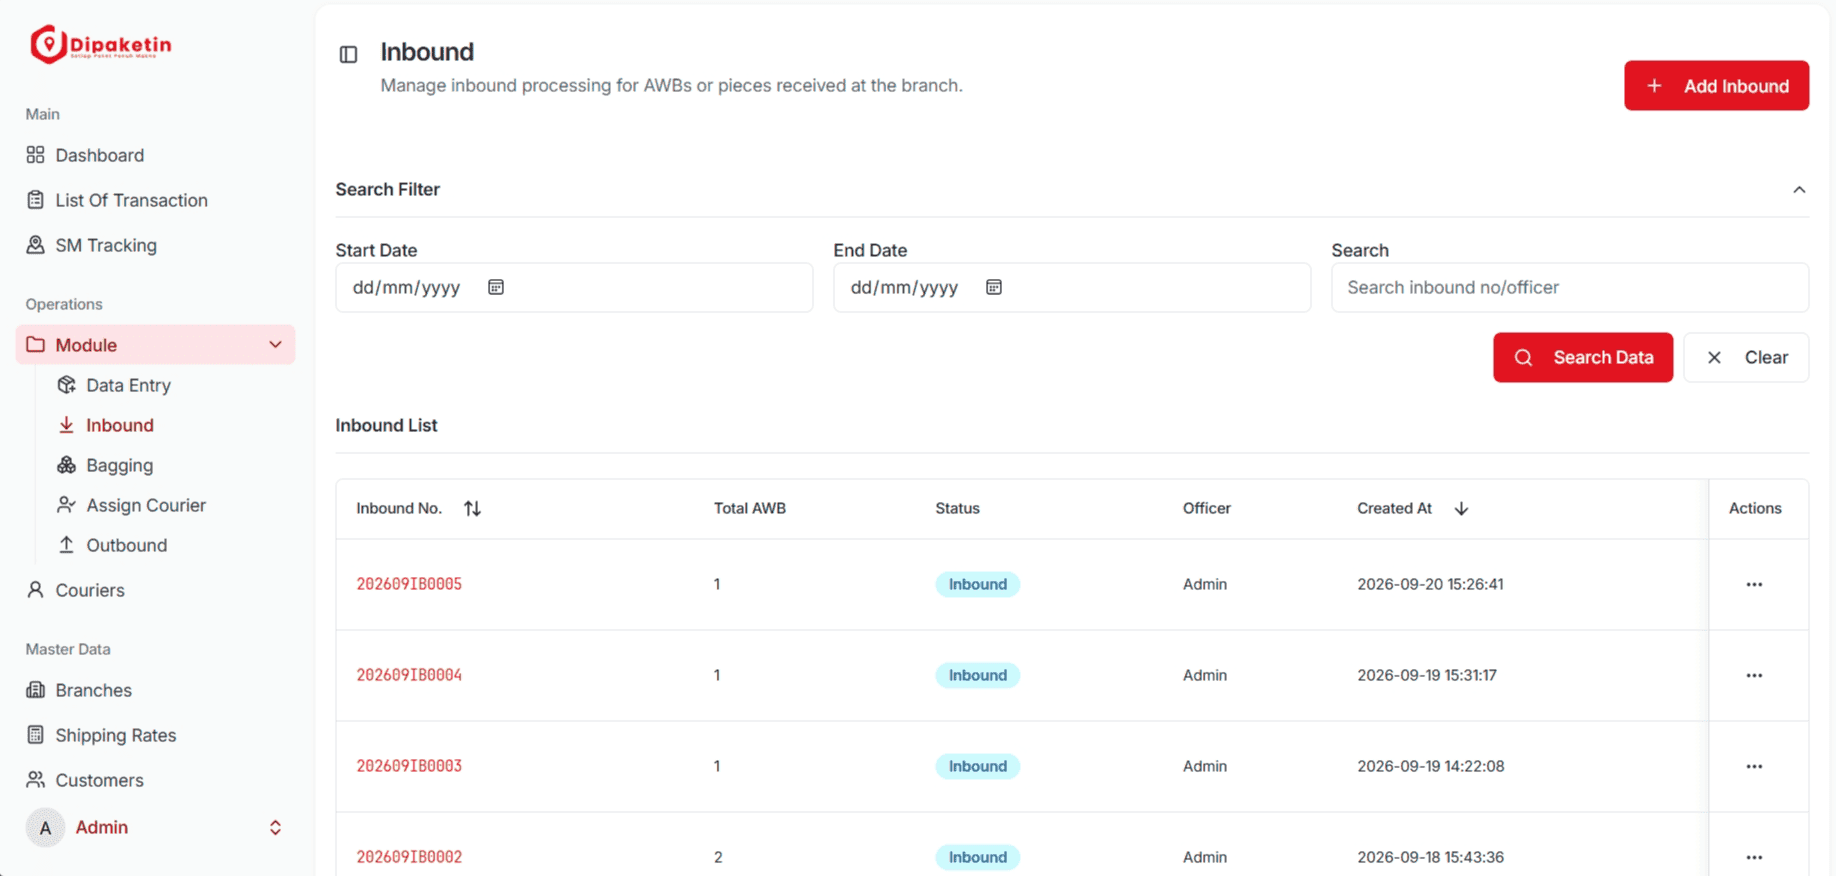Open actions menu for 202609IB0004
The height and width of the screenshot is (876, 1836).
click(1754, 675)
